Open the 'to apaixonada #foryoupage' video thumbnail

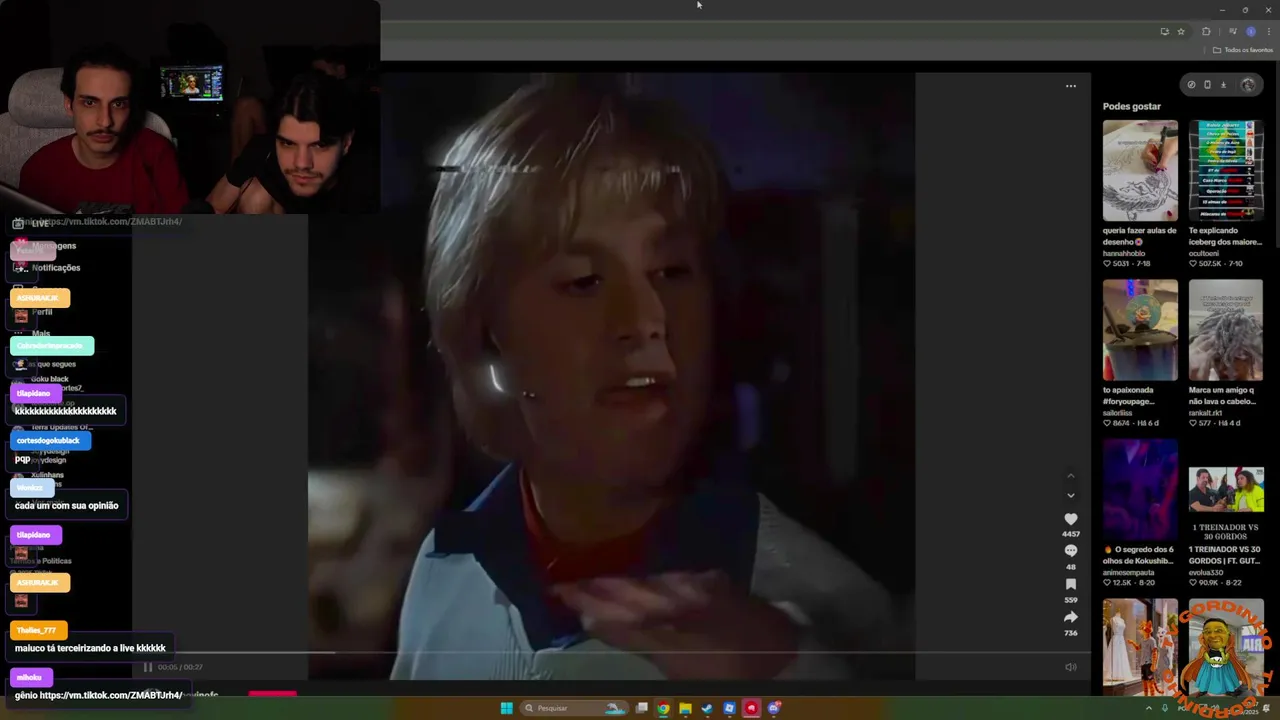tap(1140, 330)
